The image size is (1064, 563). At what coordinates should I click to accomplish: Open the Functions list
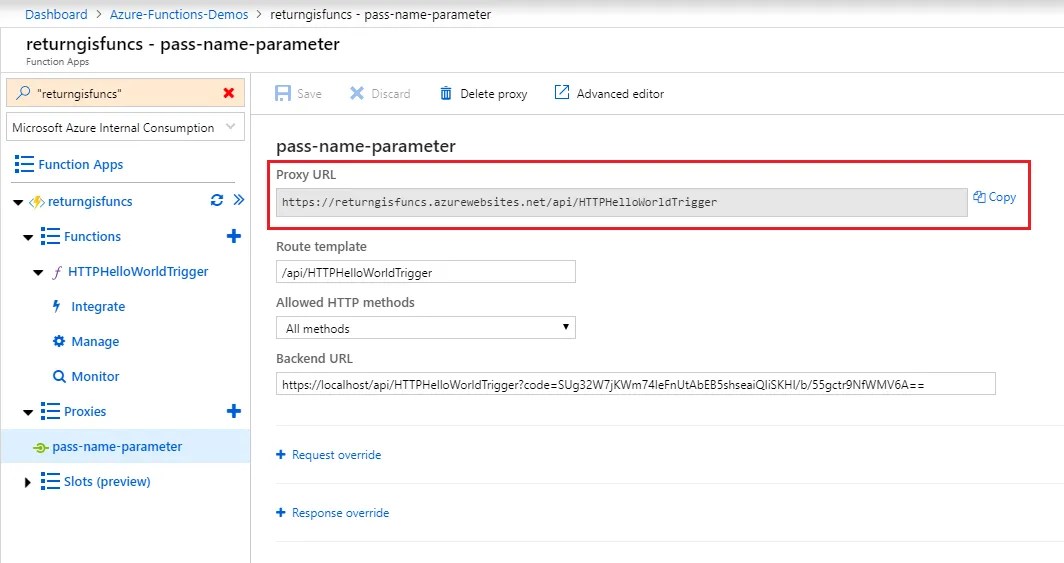click(x=92, y=236)
